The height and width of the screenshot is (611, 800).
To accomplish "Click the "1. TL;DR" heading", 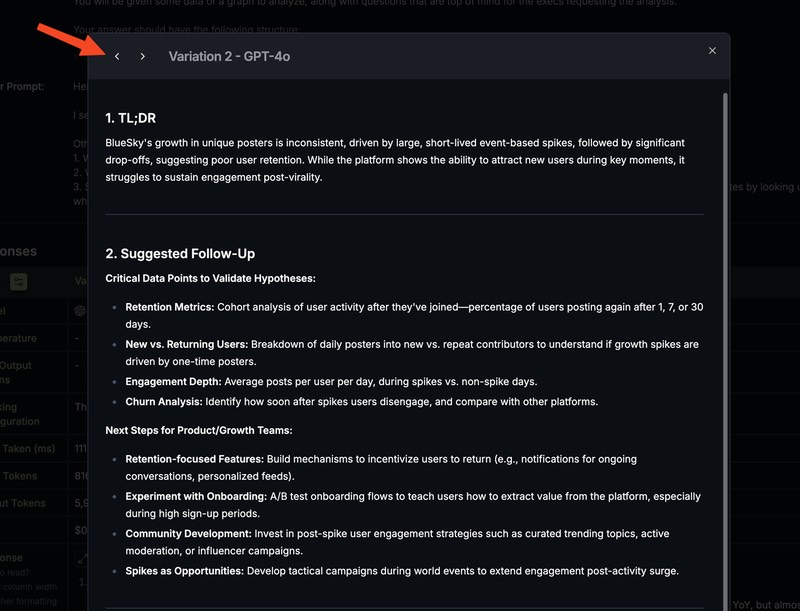I will [x=130, y=118].
